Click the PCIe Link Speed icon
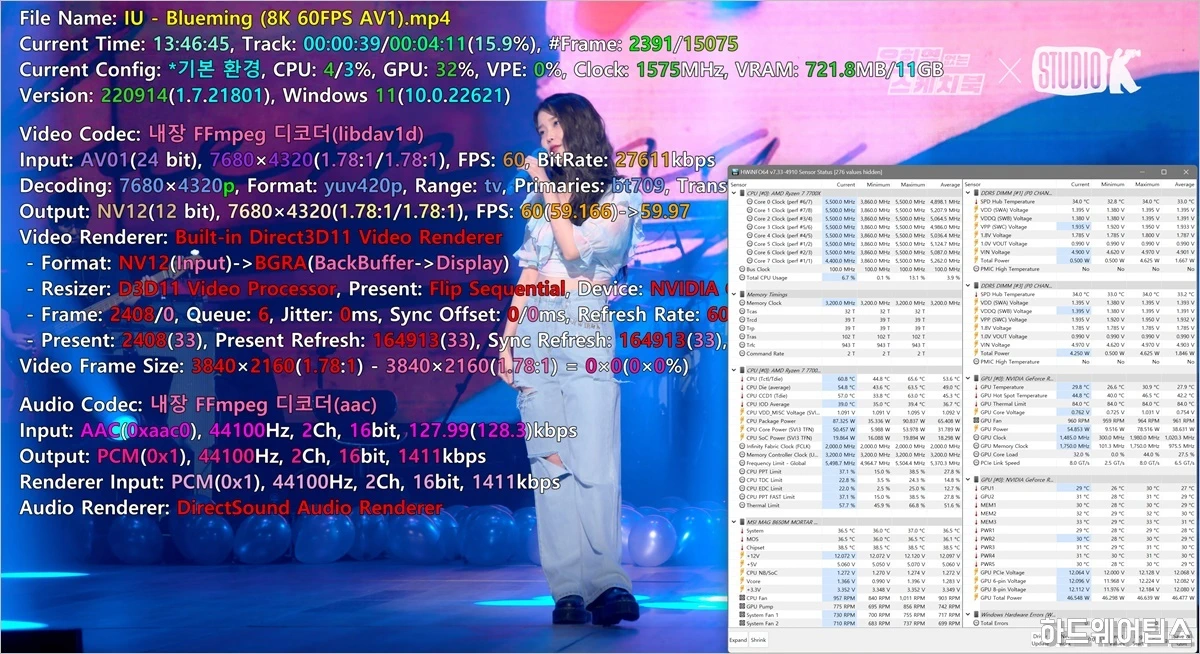This screenshot has width=1200, height=654. (x=974, y=463)
